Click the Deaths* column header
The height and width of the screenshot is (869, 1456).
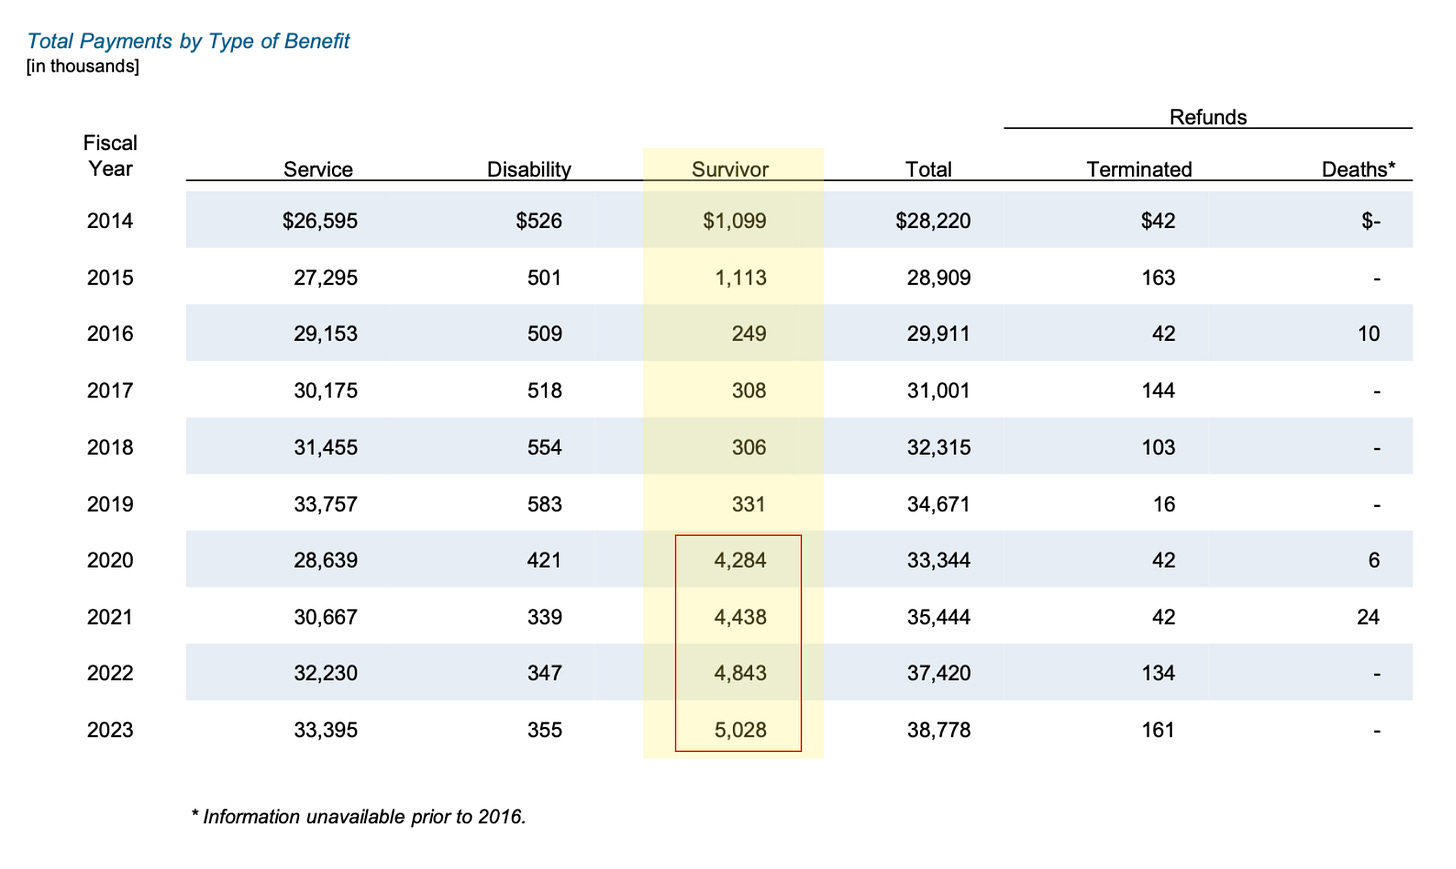point(1358,169)
